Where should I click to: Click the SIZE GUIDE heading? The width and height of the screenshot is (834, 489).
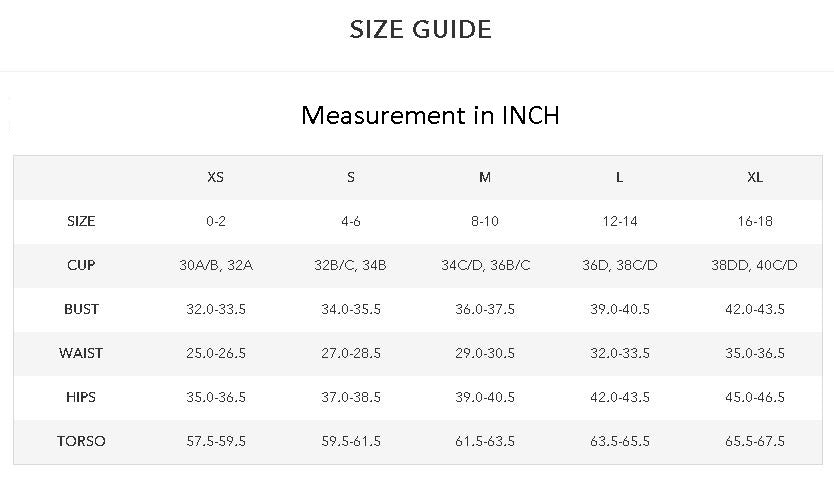420,29
